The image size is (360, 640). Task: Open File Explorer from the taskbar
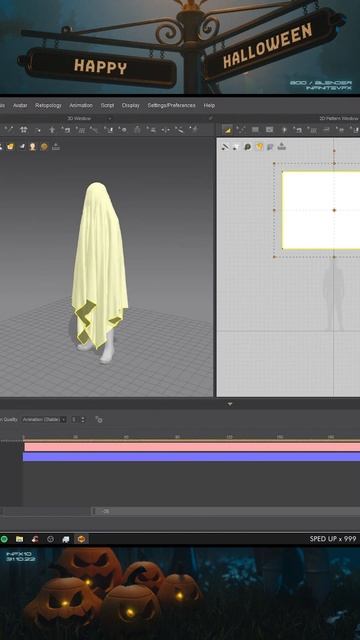point(19,539)
